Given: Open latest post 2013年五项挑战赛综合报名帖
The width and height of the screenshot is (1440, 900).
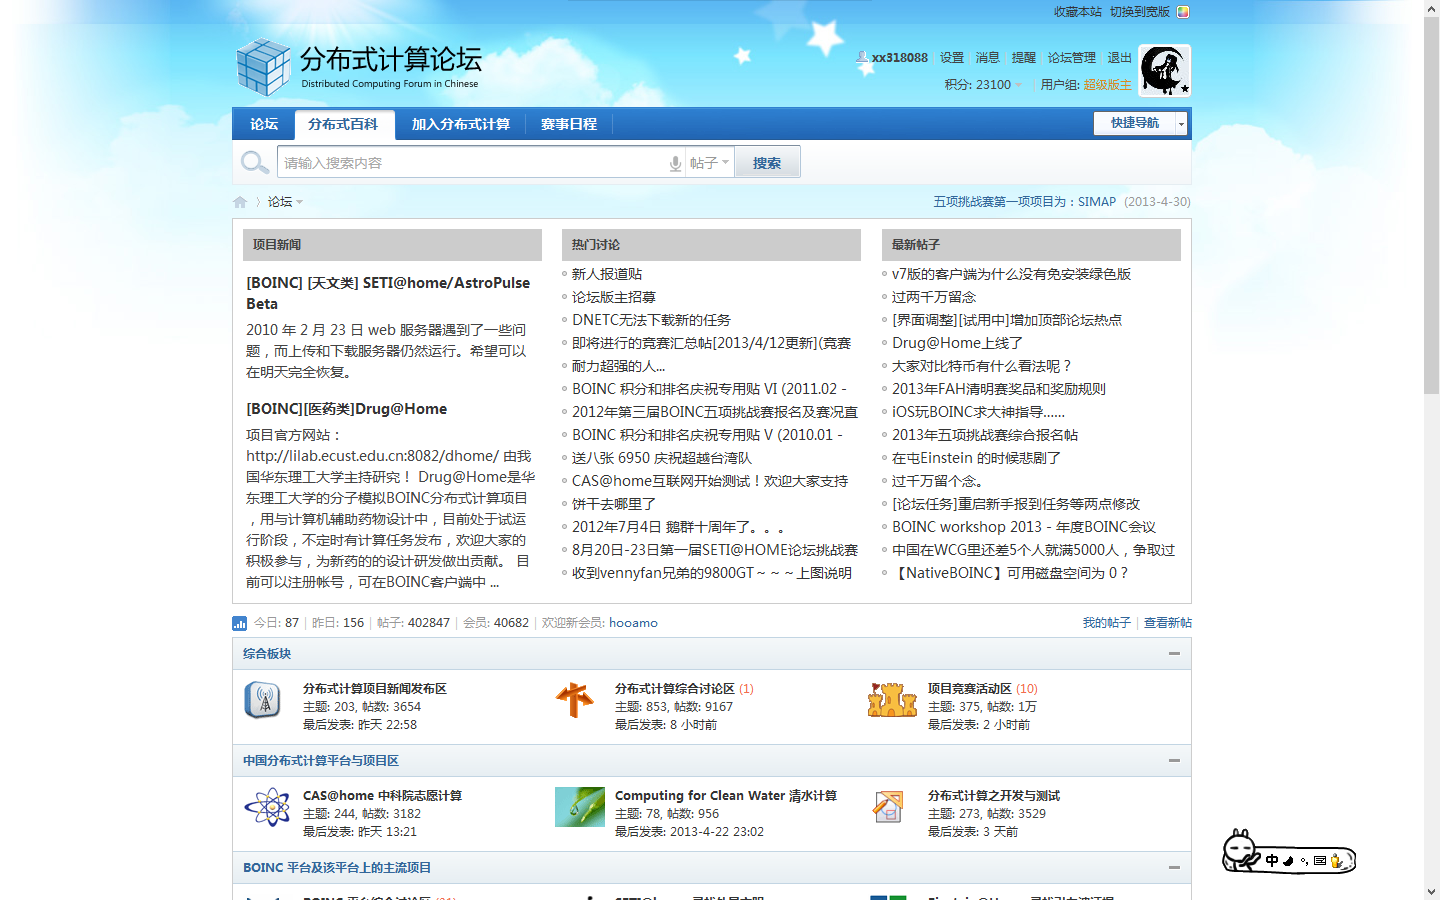Looking at the screenshot, I should 985,435.
